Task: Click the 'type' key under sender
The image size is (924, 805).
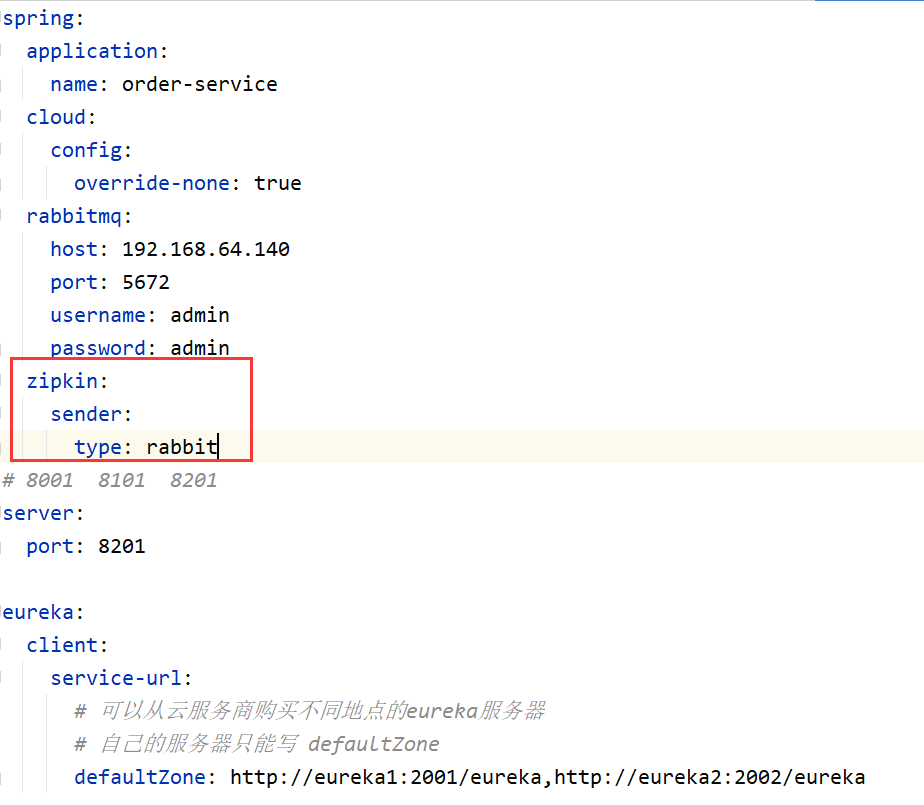Action: point(97,447)
